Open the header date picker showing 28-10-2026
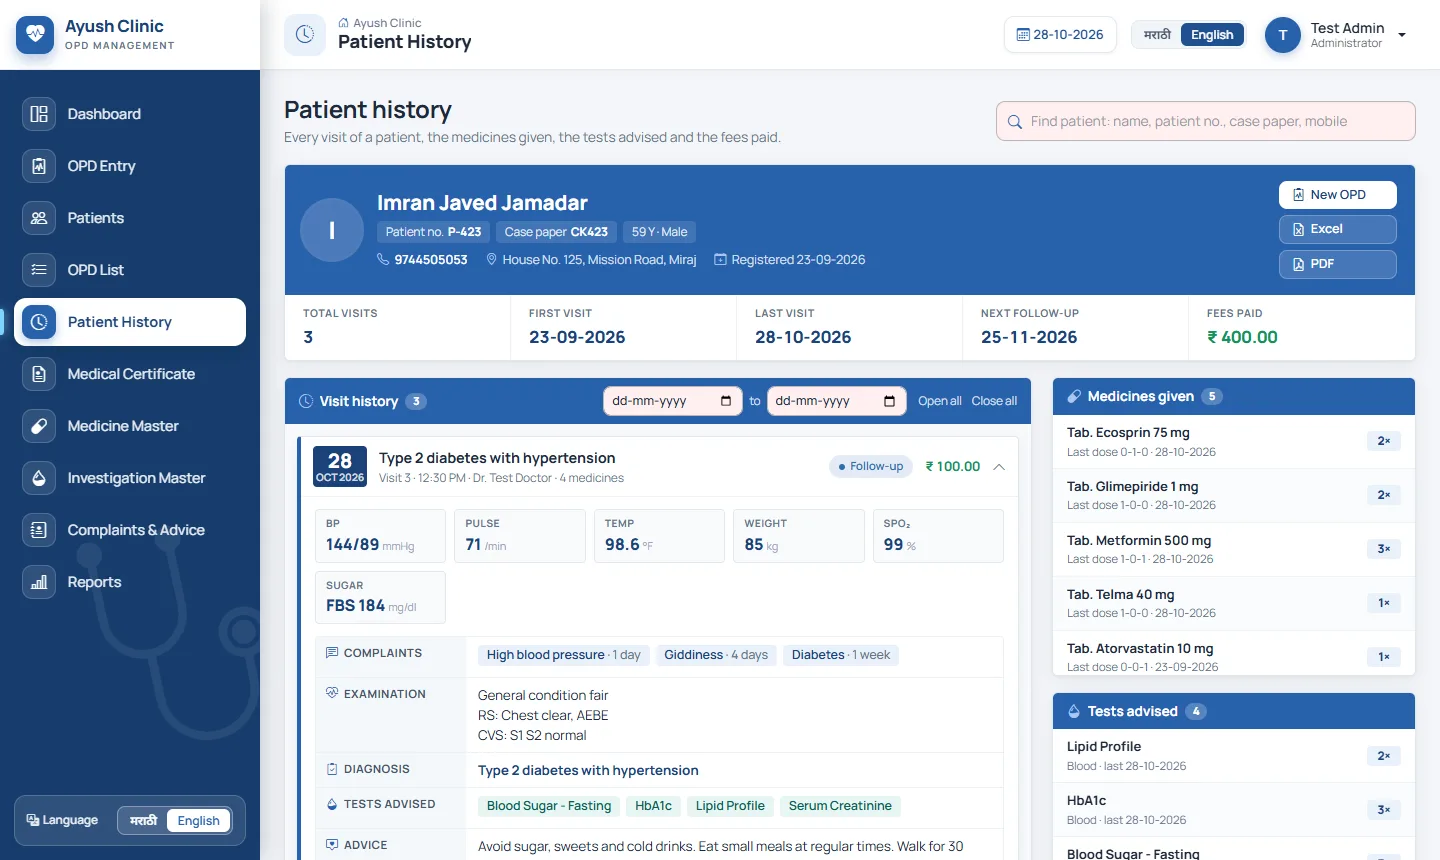The height and width of the screenshot is (860, 1440). pos(1060,35)
